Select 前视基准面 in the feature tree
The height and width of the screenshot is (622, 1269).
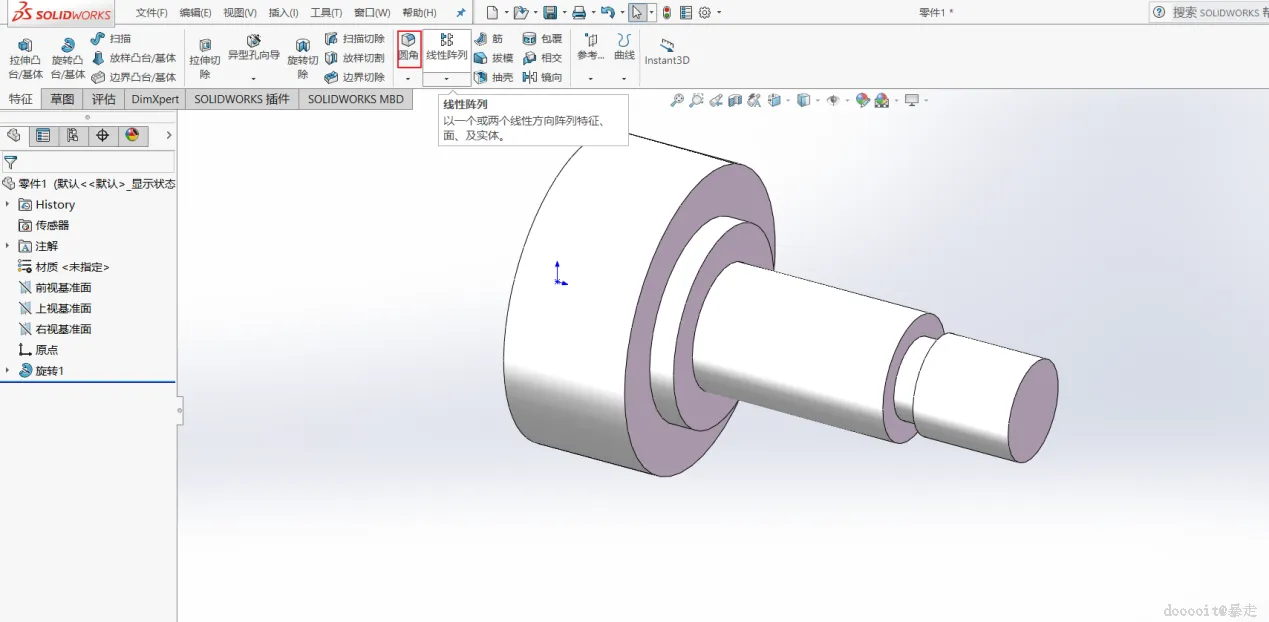(x=63, y=287)
